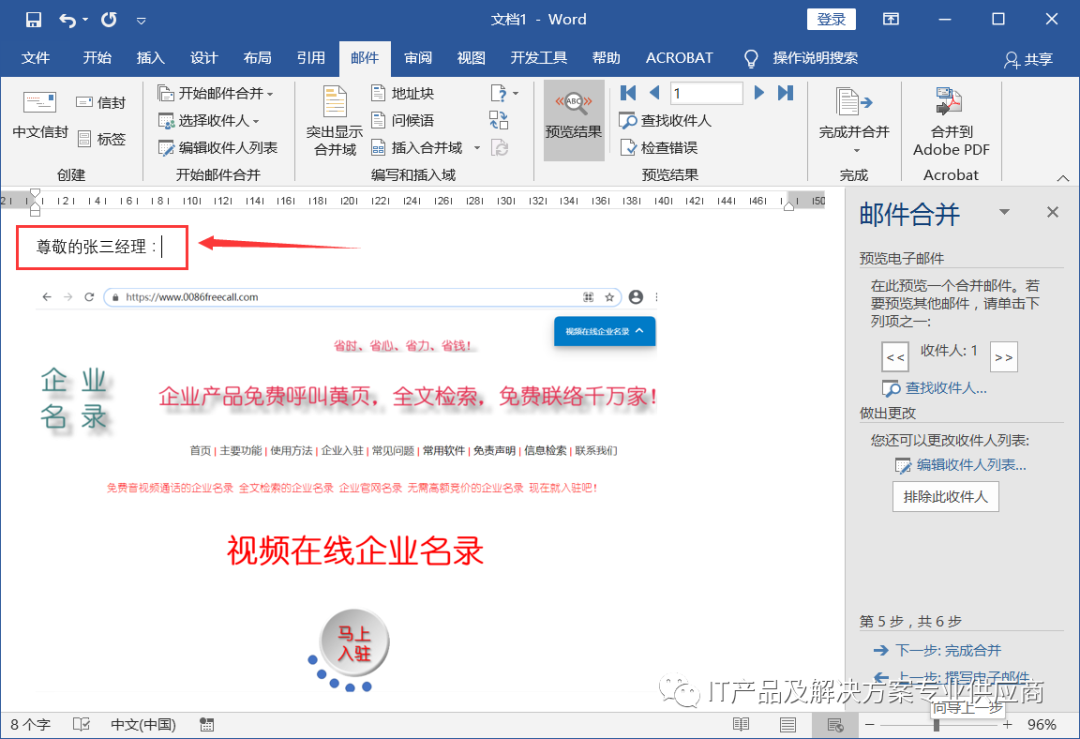This screenshot has width=1080, height=739.
Task: Insert an 地址块 address block
Action: tap(403, 93)
